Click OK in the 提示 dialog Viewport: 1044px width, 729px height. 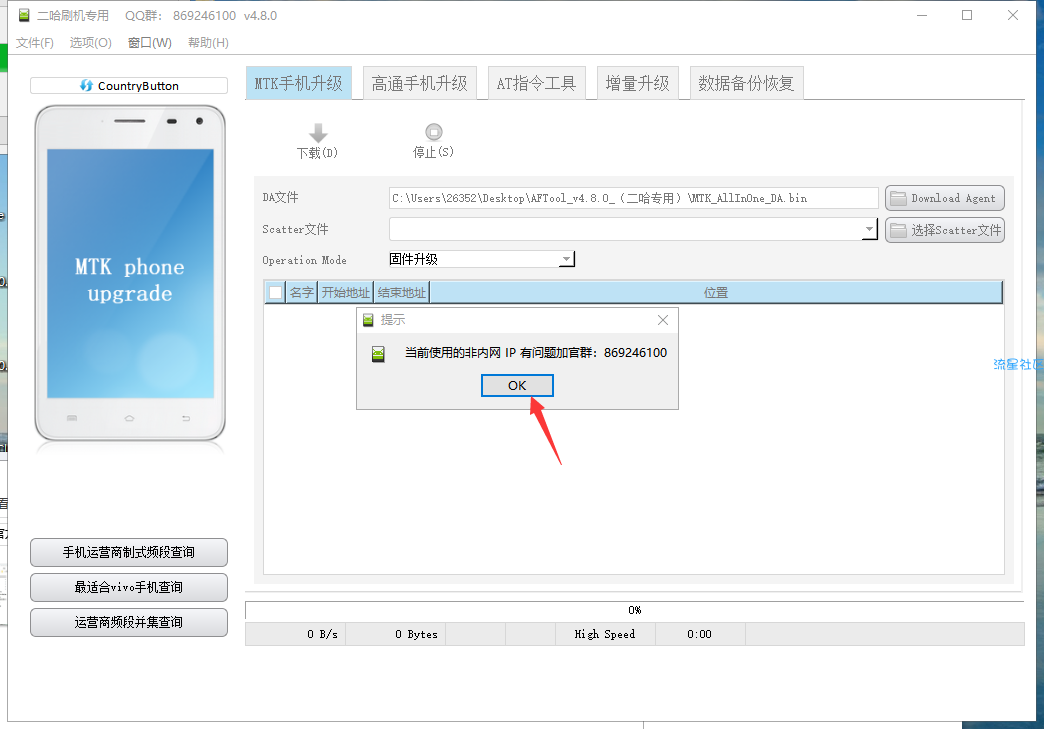point(517,385)
